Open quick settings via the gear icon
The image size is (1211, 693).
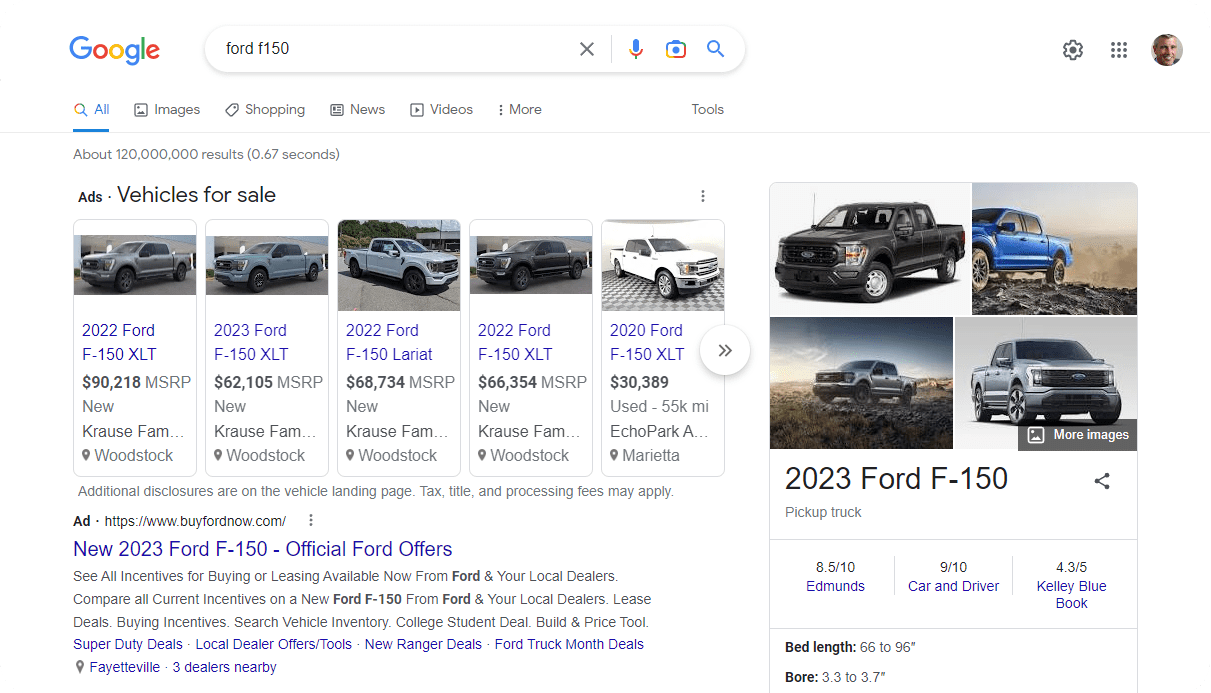coord(1073,49)
